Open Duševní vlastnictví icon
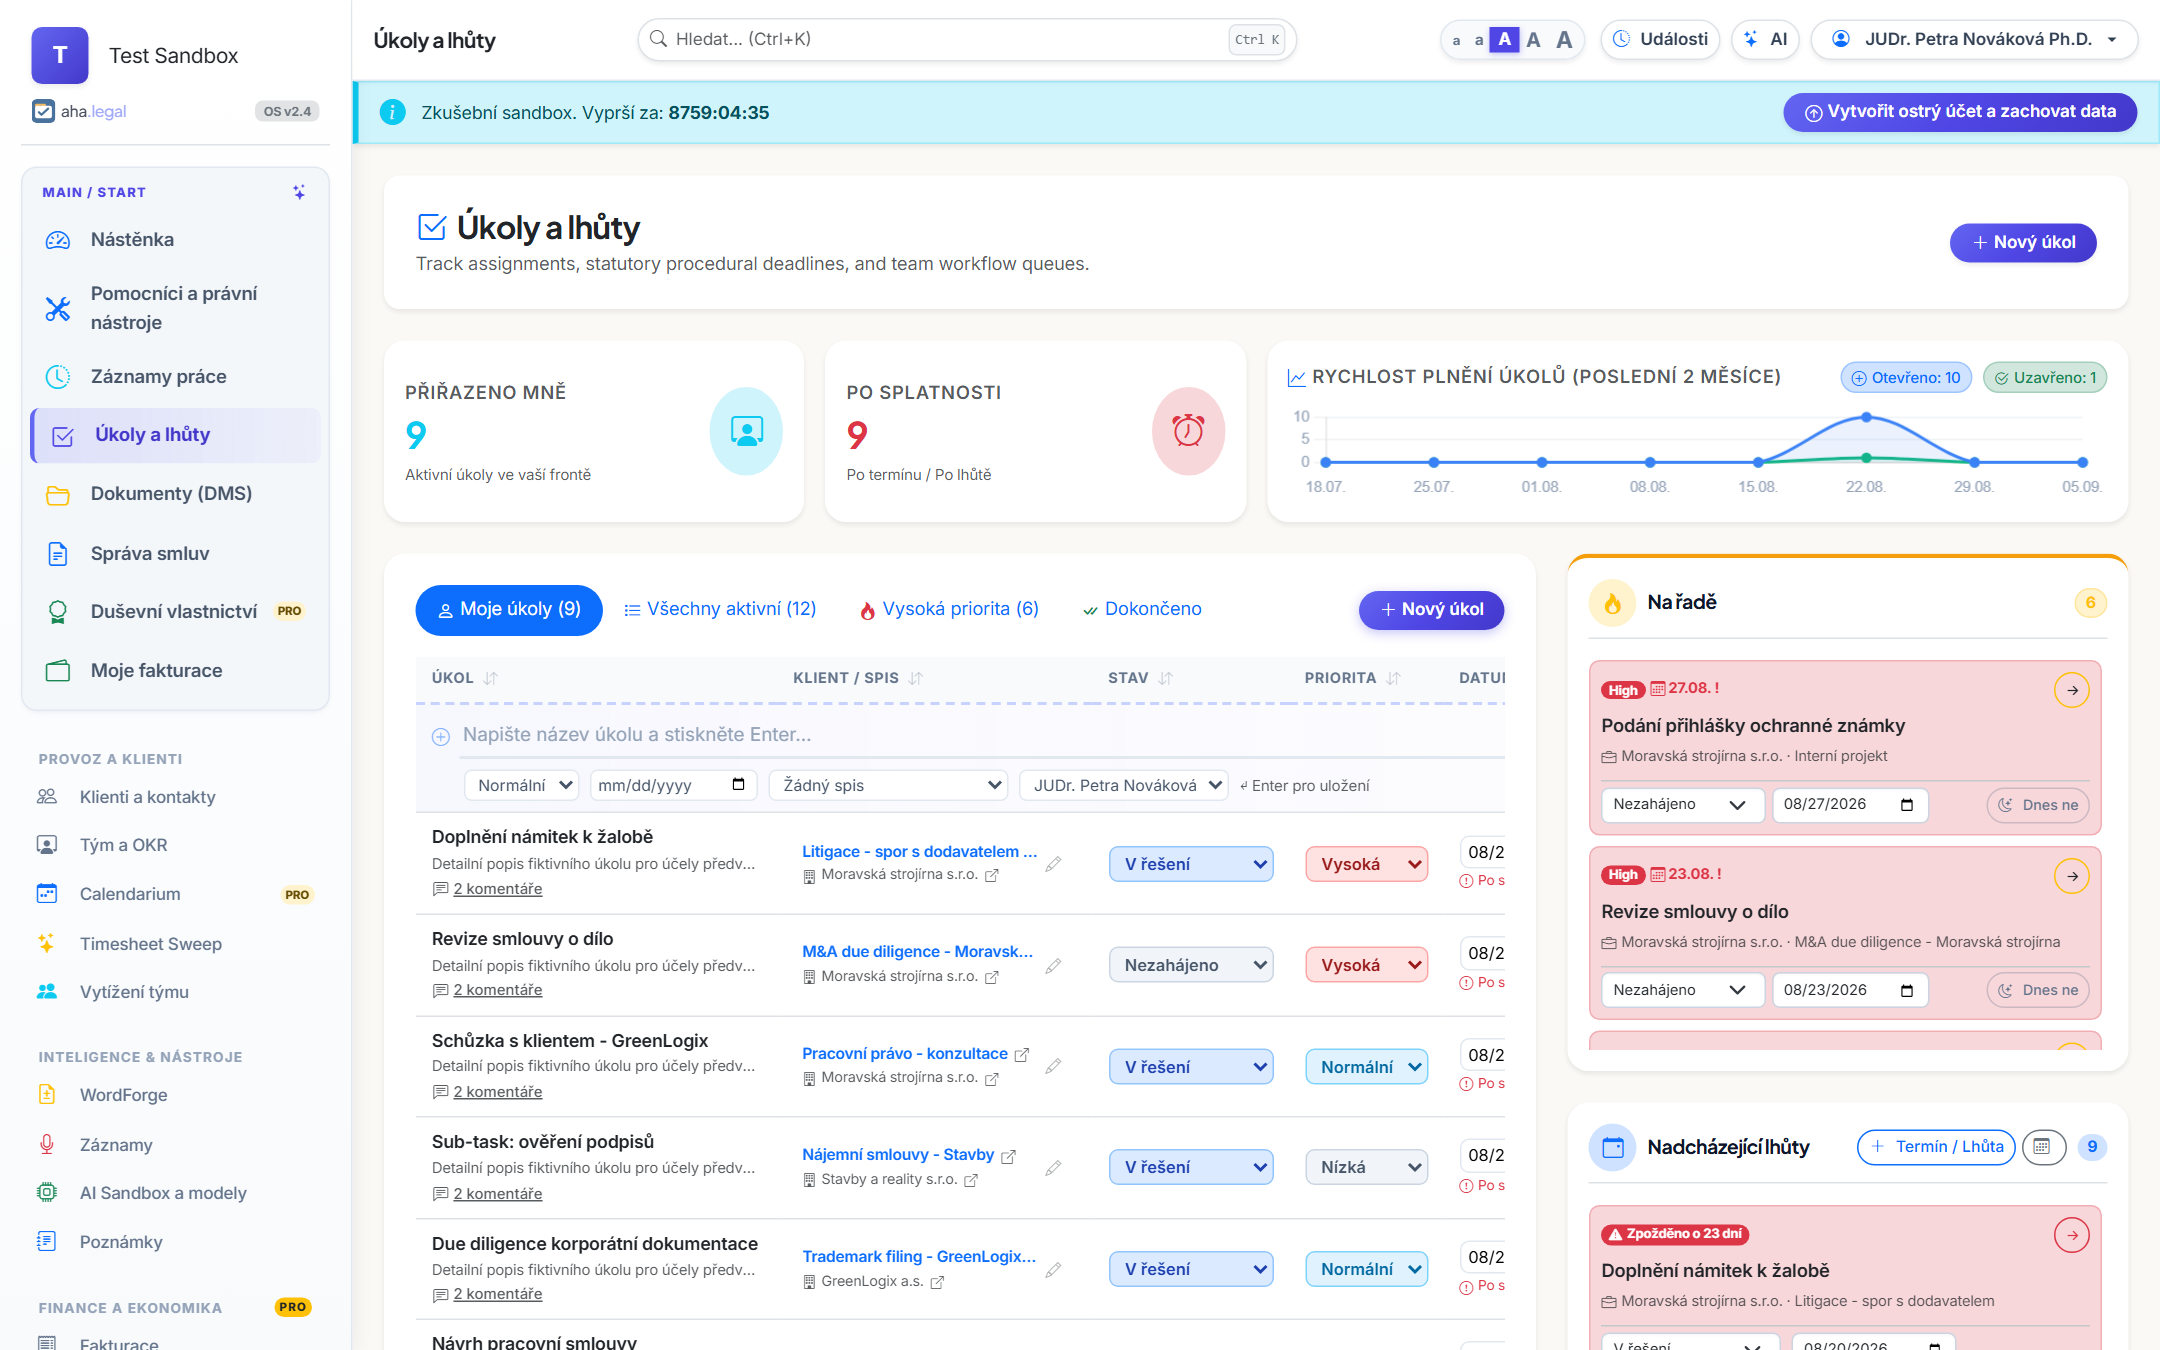The image size is (2160, 1350). 58,611
